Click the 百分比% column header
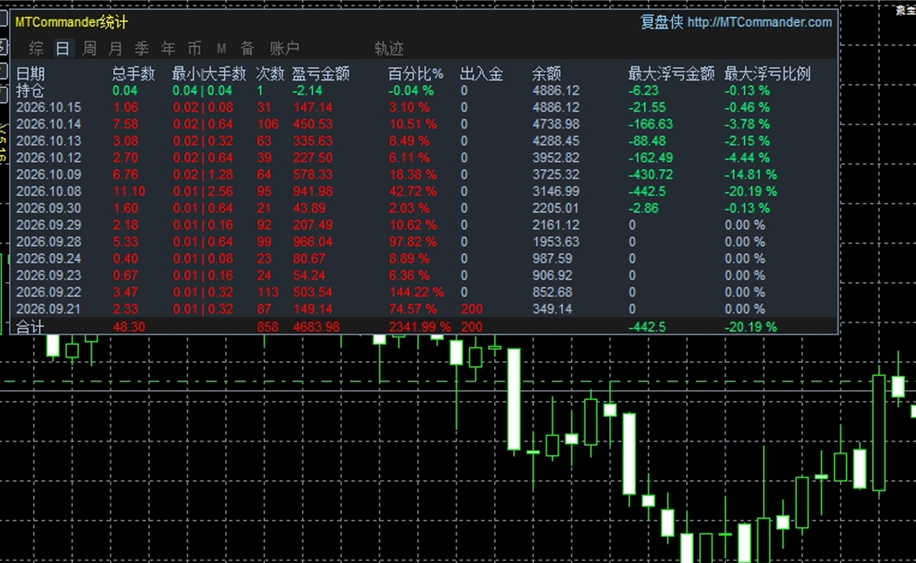 tap(416, 74)
